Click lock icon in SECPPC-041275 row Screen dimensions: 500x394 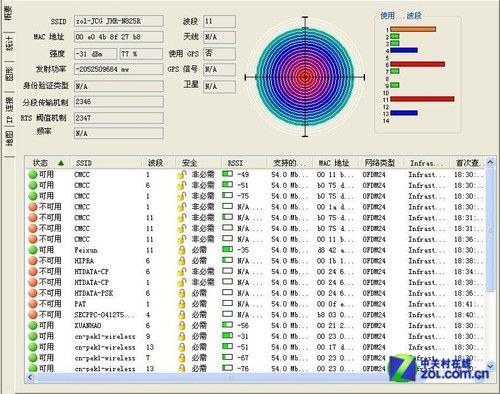(182, 315)
